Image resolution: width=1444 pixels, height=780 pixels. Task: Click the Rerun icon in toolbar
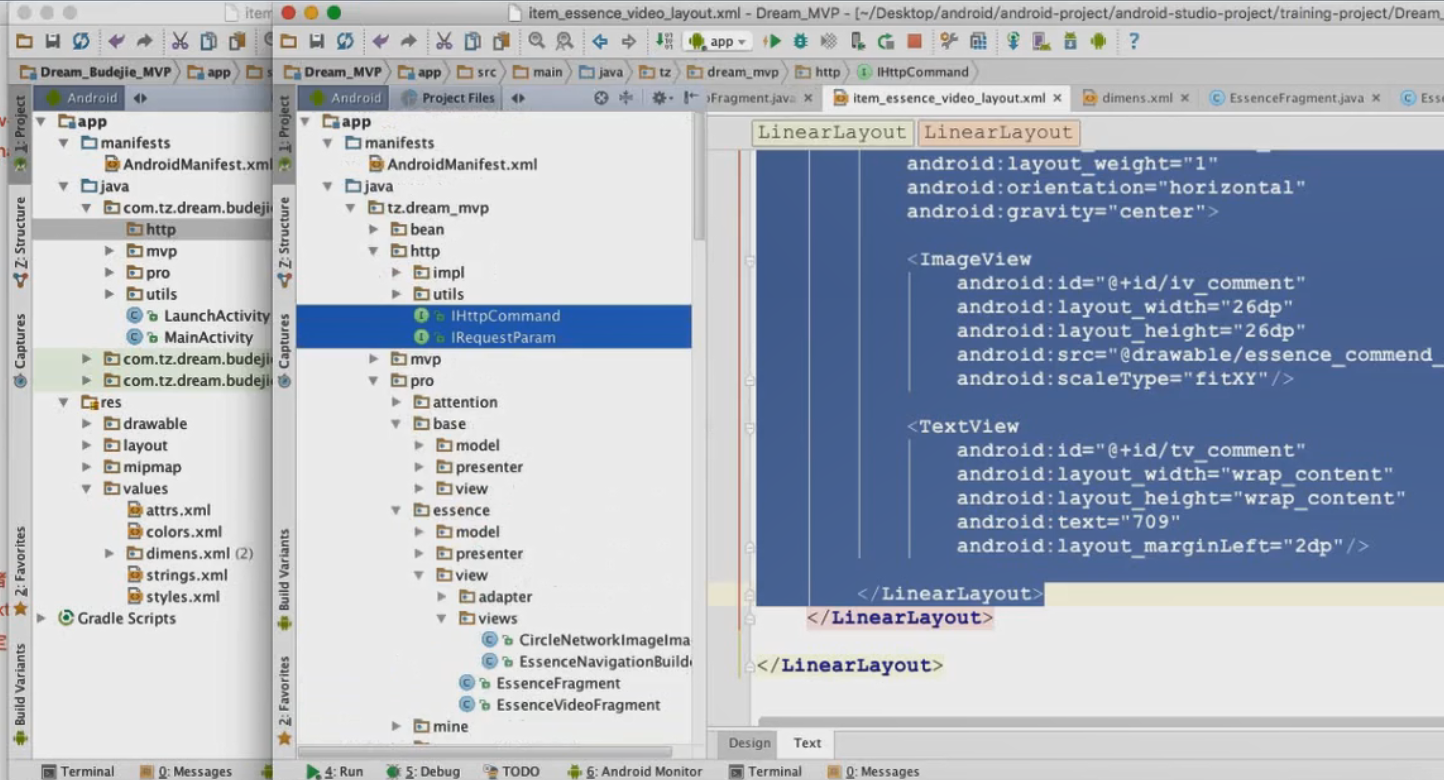click(886, 41)
